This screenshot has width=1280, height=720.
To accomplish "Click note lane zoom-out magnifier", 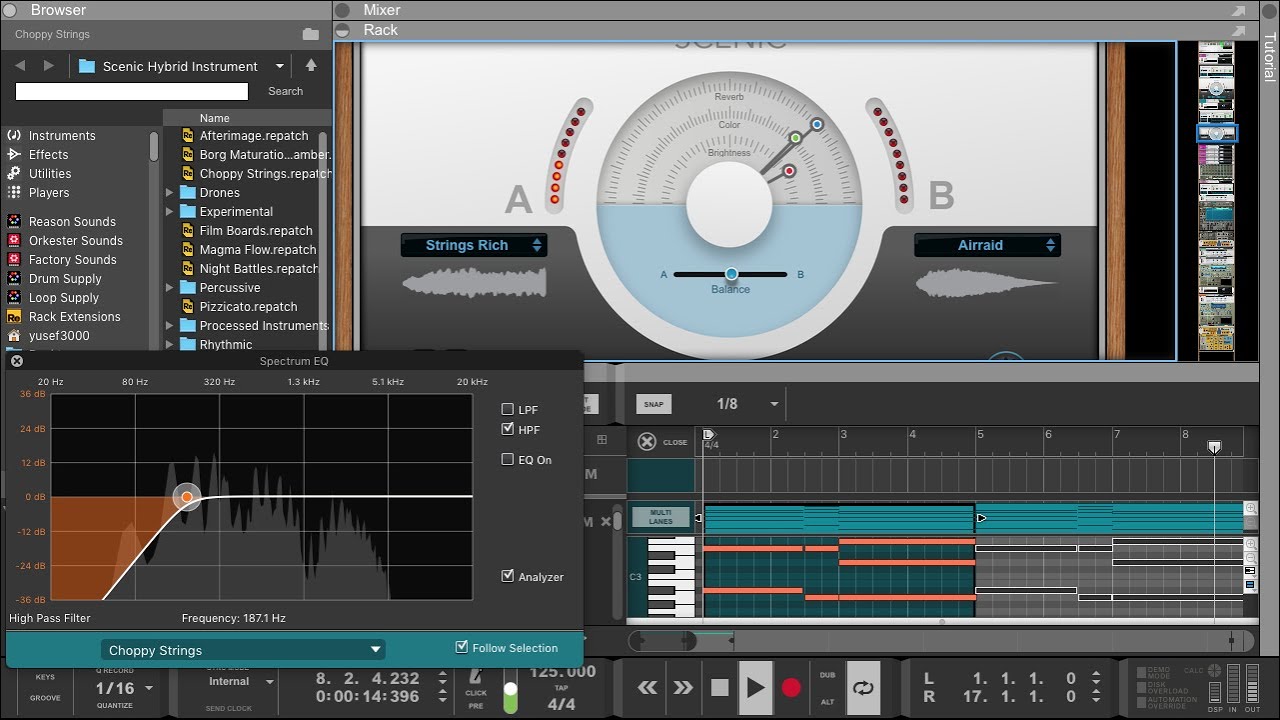I will tap(1250, 558).
